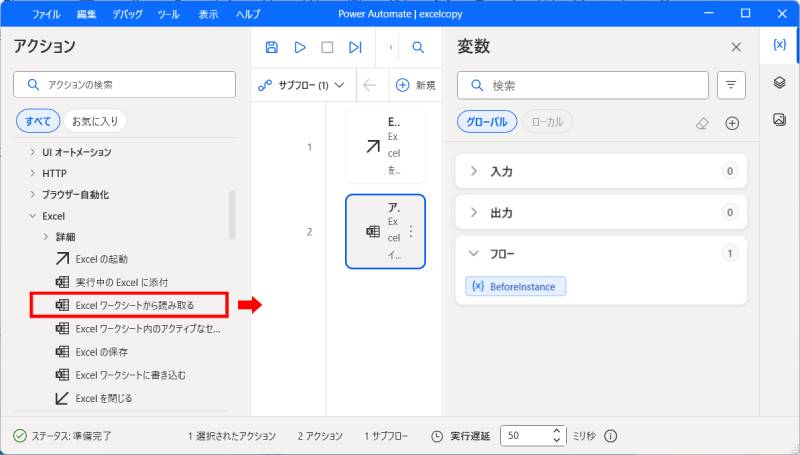Show favorite actions with the お気に入り pill
This screenshot has width=800, height=455.
(x=95, y=121)
